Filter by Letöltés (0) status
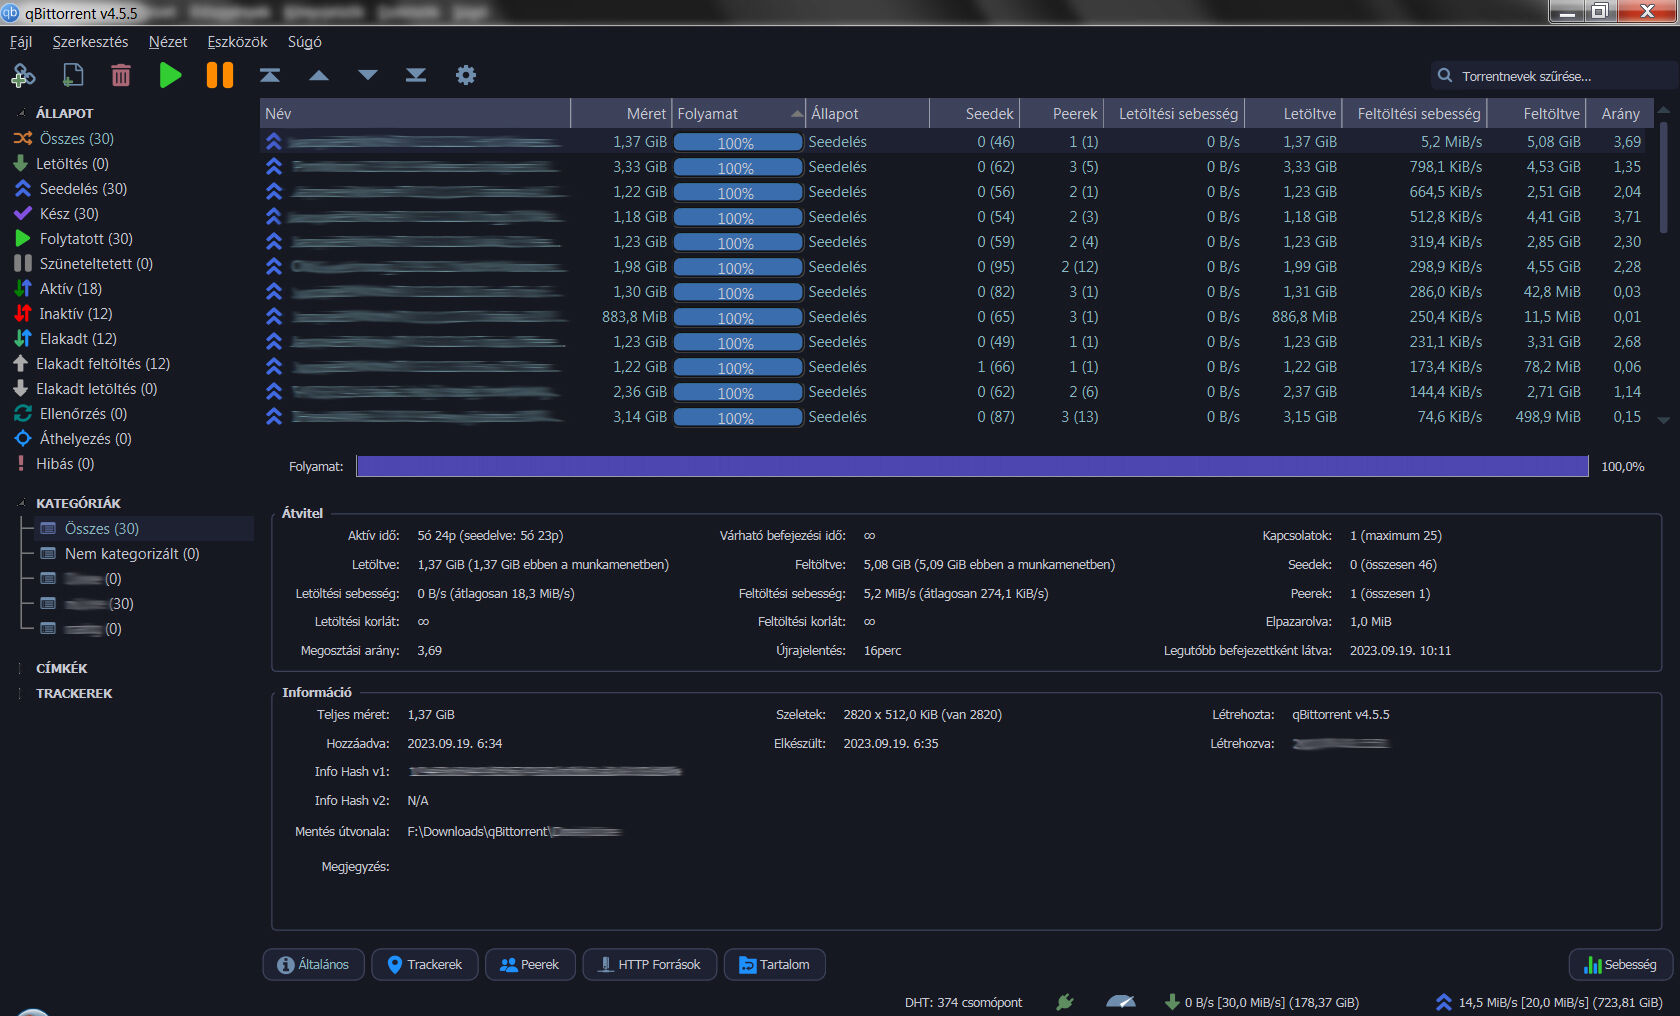This screenshot has width=1680, height=1016. 61,164
